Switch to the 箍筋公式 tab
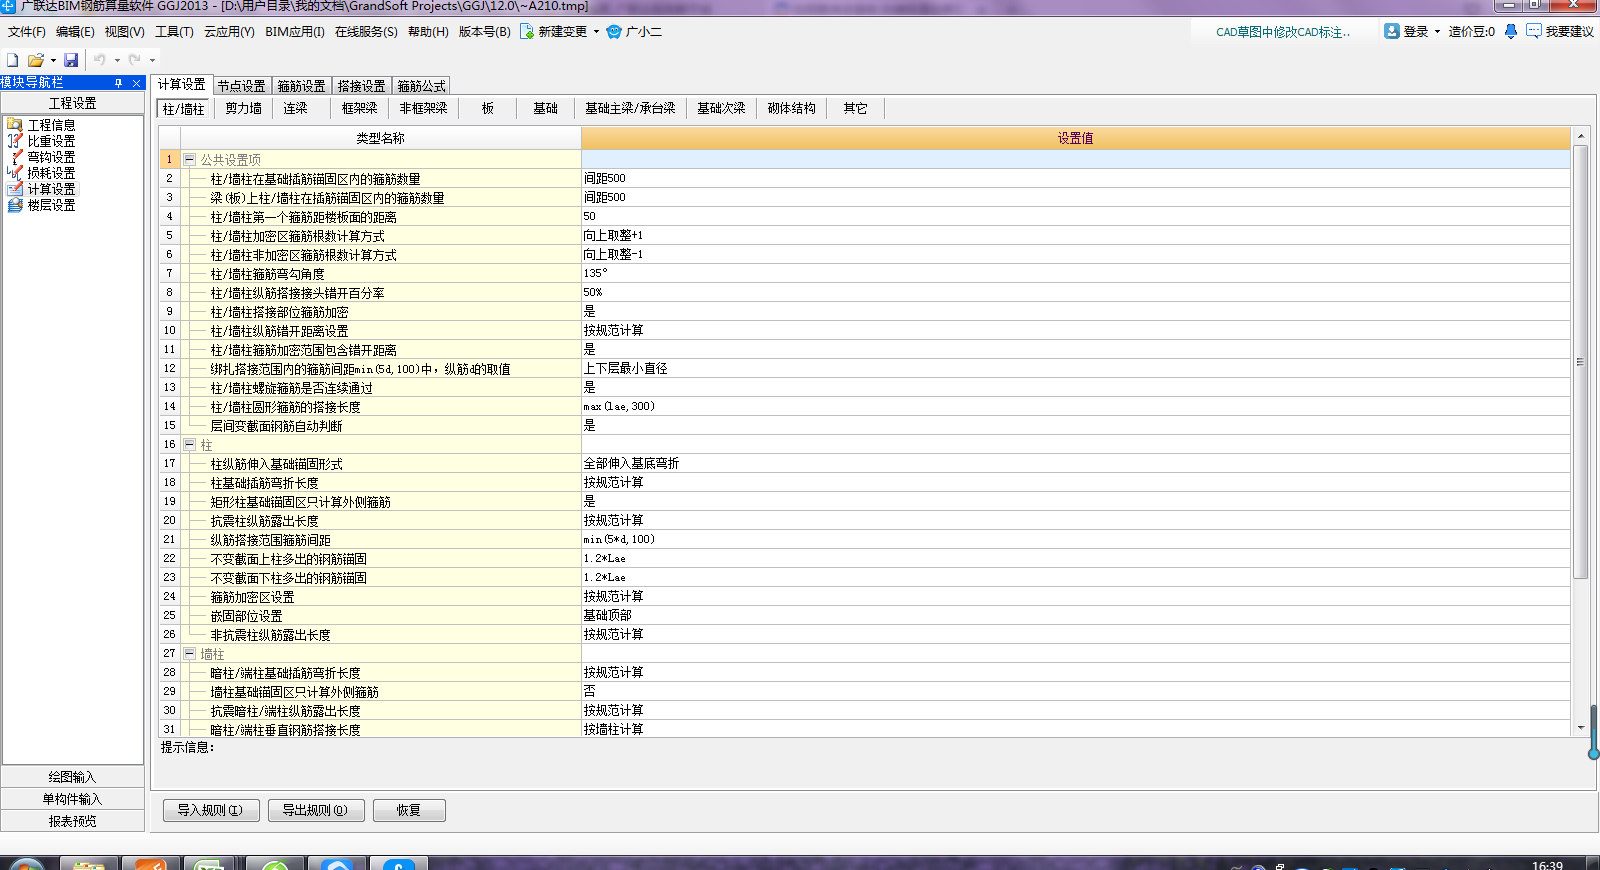Viewport: 1600px width, 870px height. (x=422, y=86)
